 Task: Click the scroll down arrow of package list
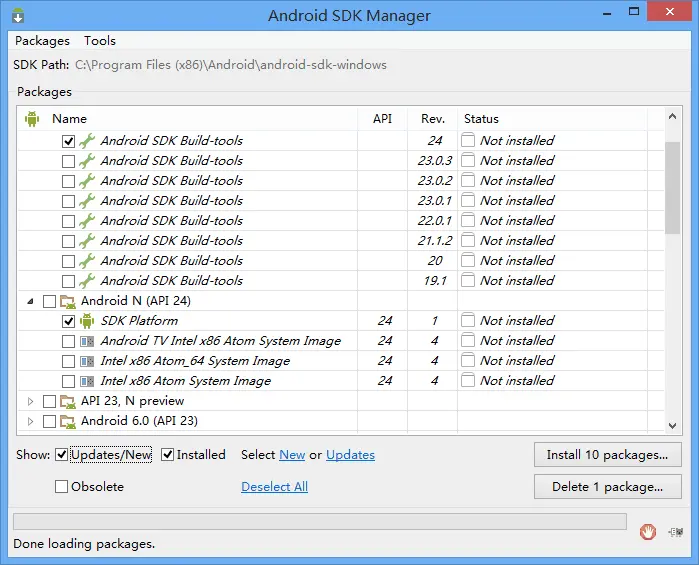click(672, 426)
